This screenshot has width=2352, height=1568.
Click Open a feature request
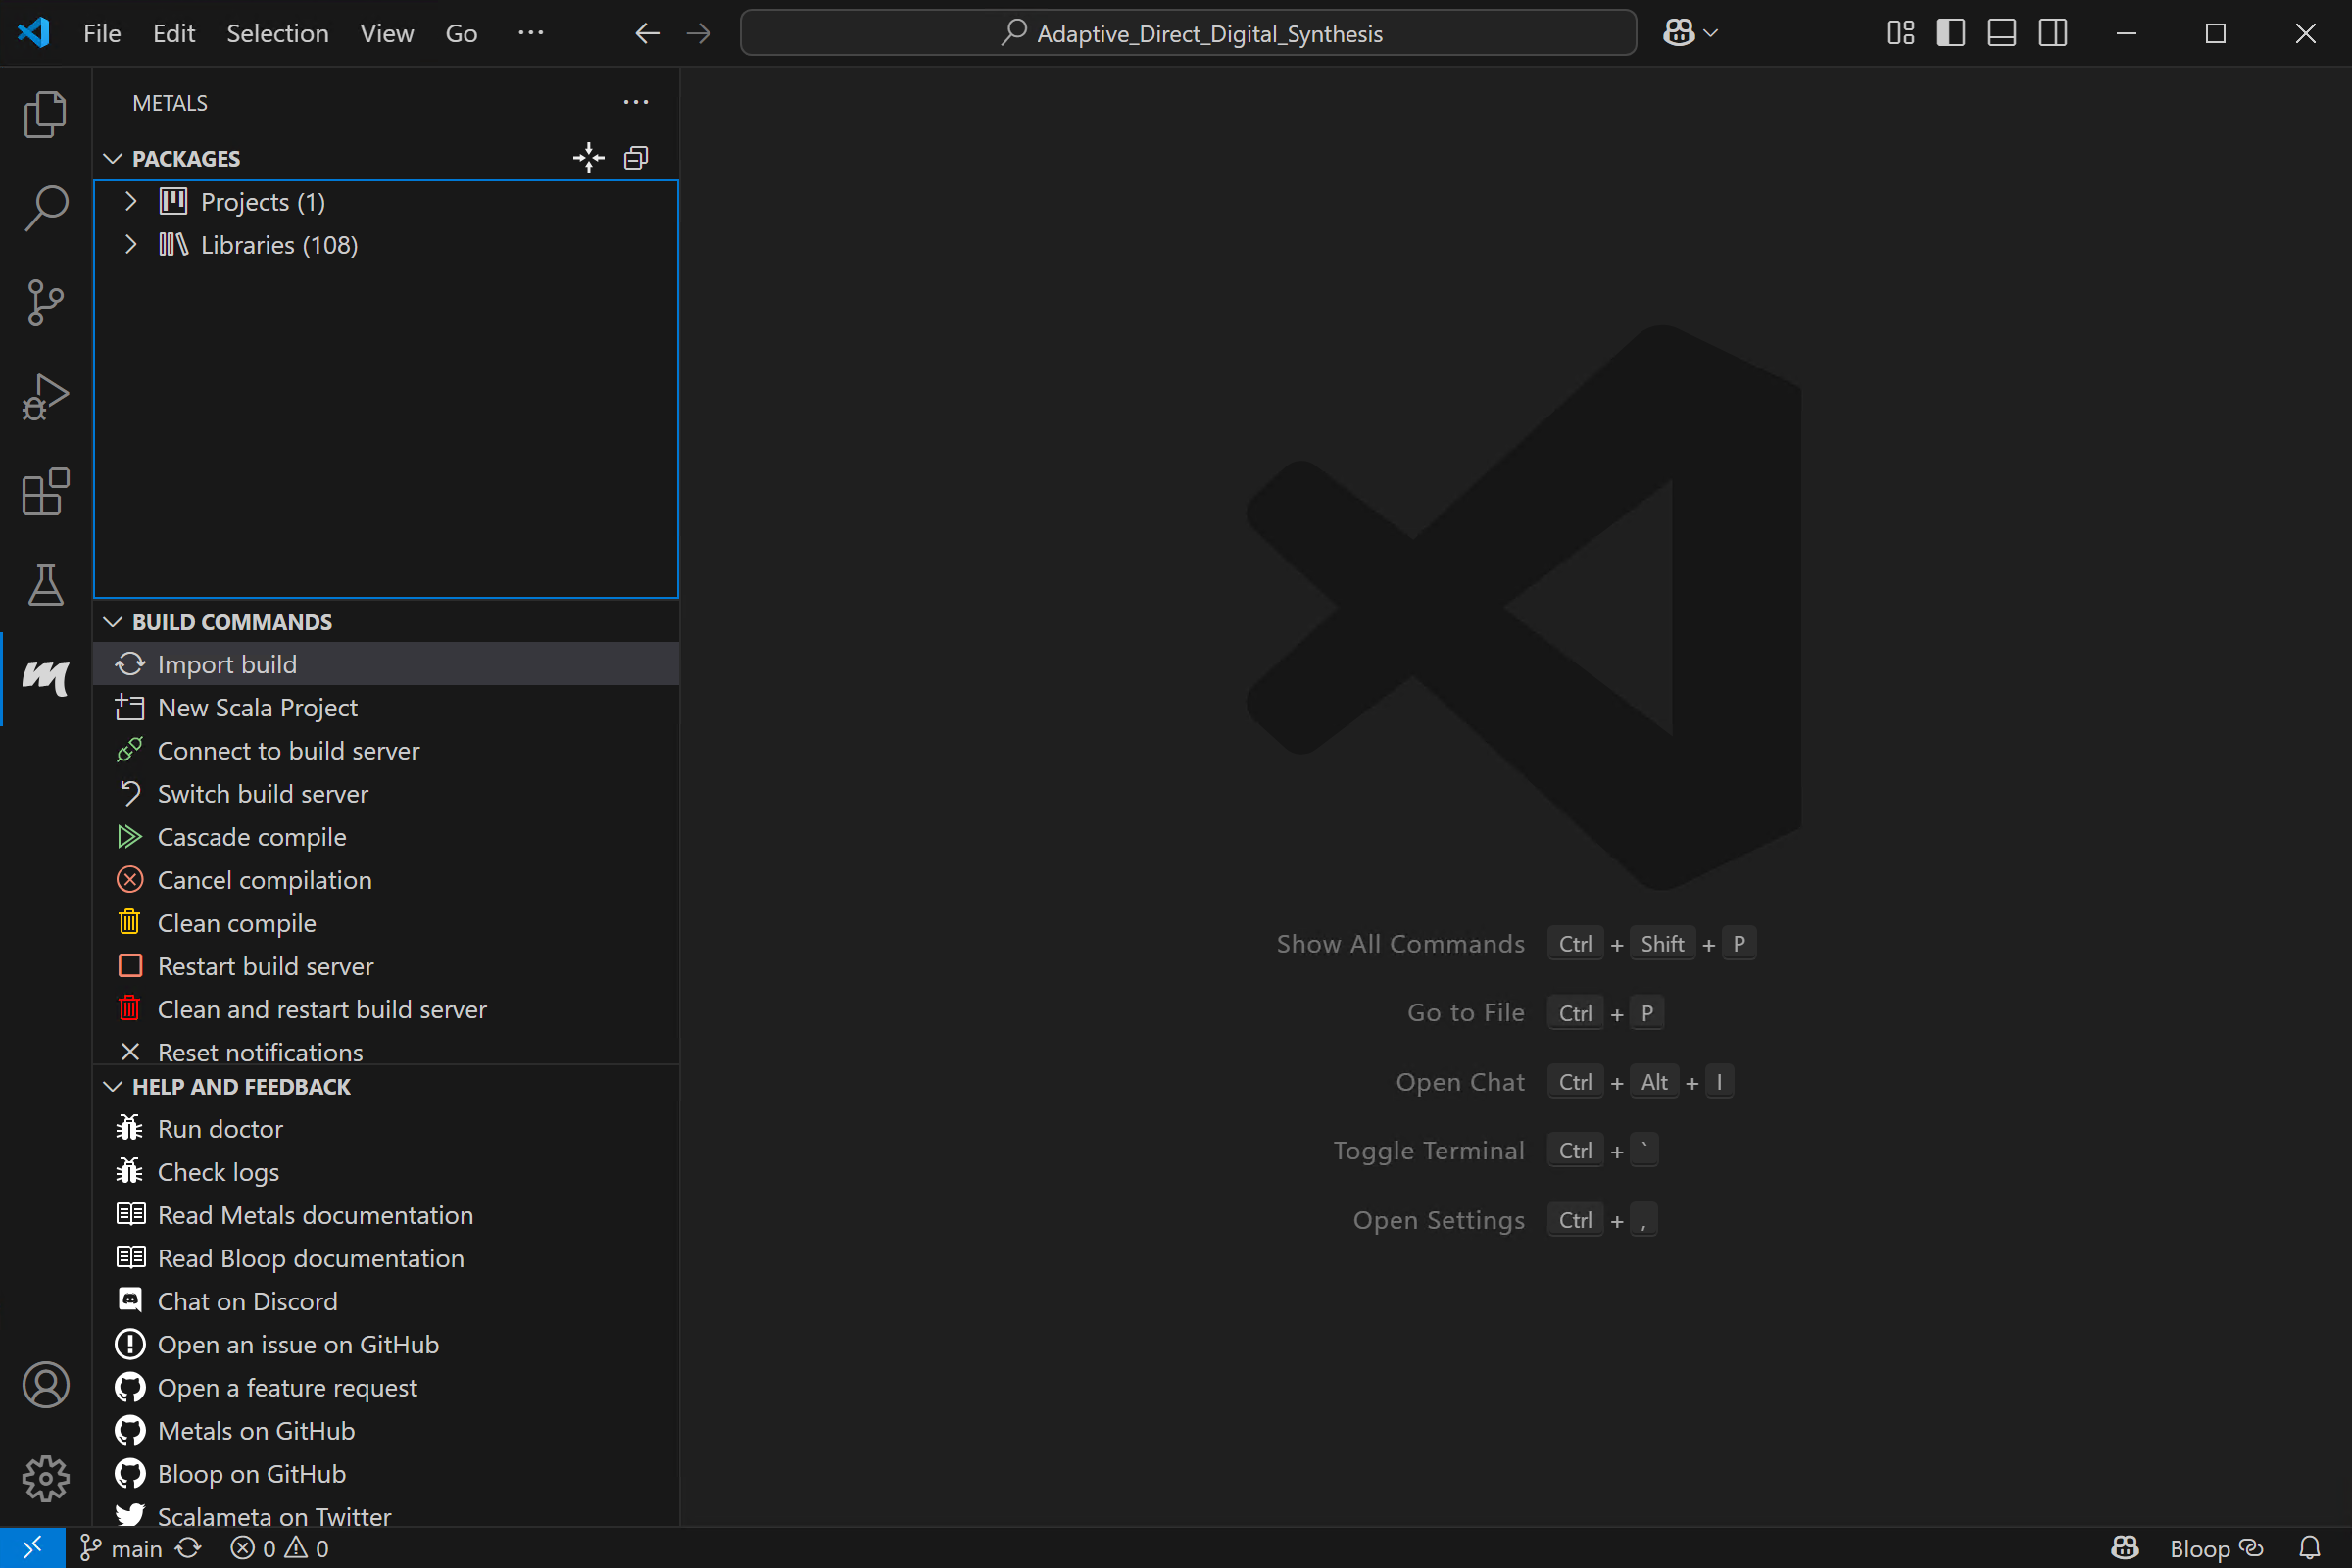(x=386, y=1386)
